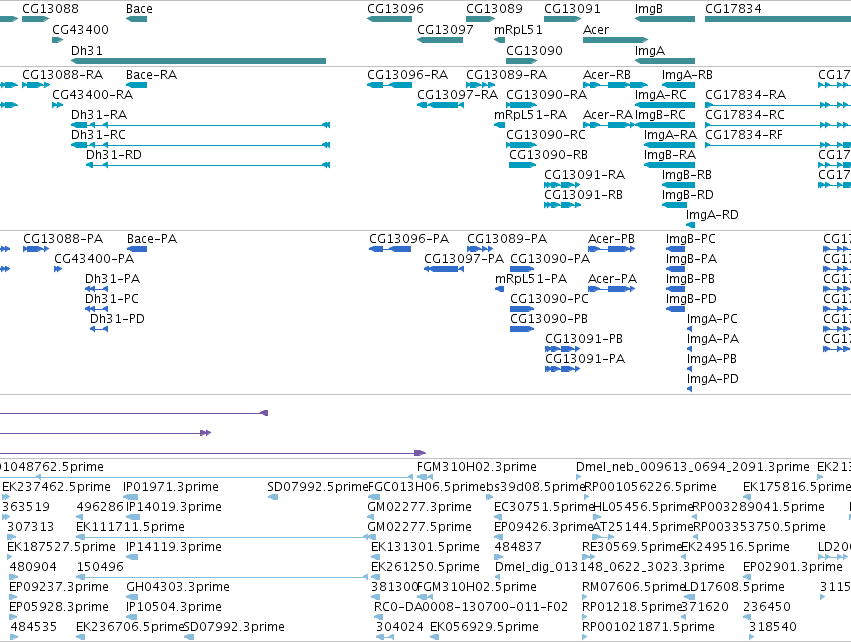Select gene CG13090 in top track

click(521, 61)
